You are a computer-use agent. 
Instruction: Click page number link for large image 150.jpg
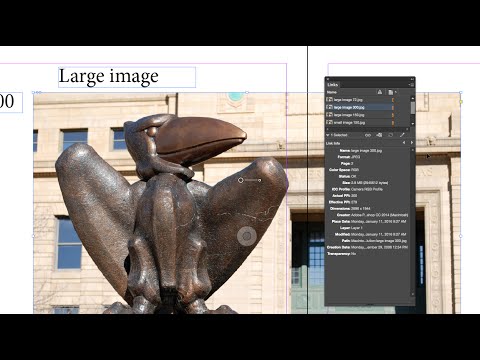coord(393,115)
